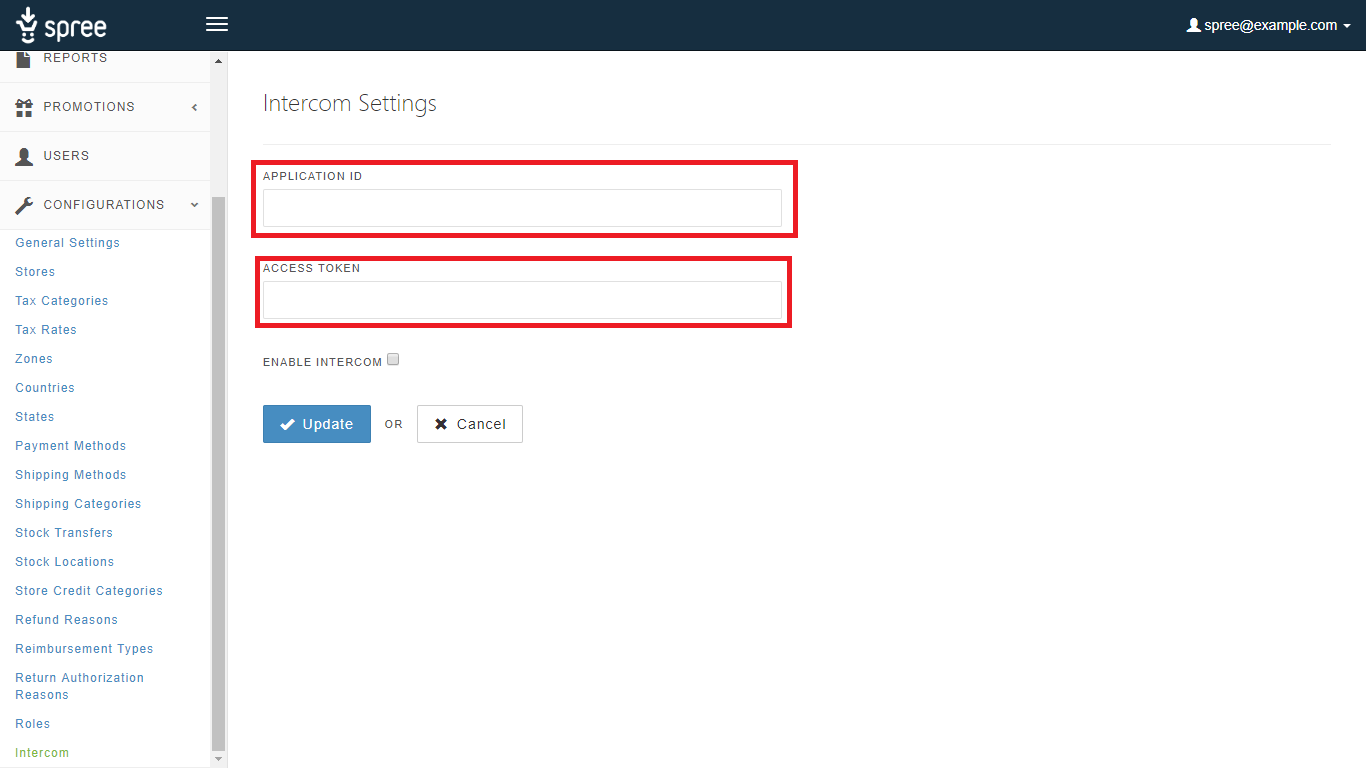Focus the Access Token input field
The height and width of the screenshot is (768, 1366).
pos(522,300)
